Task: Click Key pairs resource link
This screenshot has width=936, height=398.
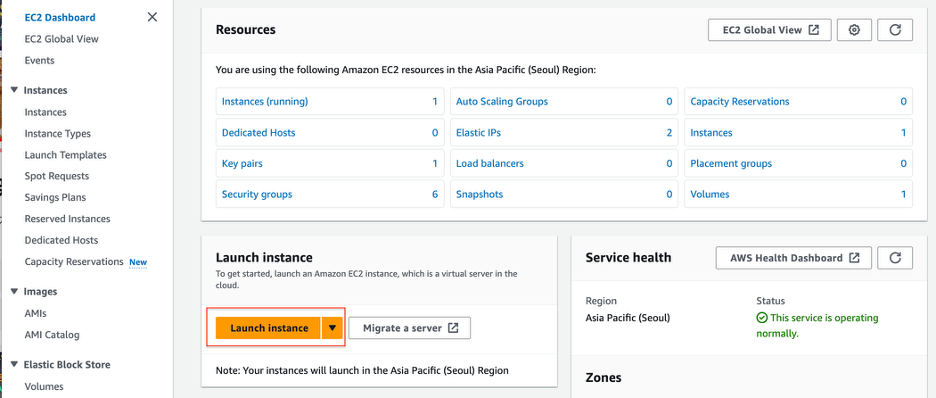Action: pyautogui.click(x=242, y=163)
